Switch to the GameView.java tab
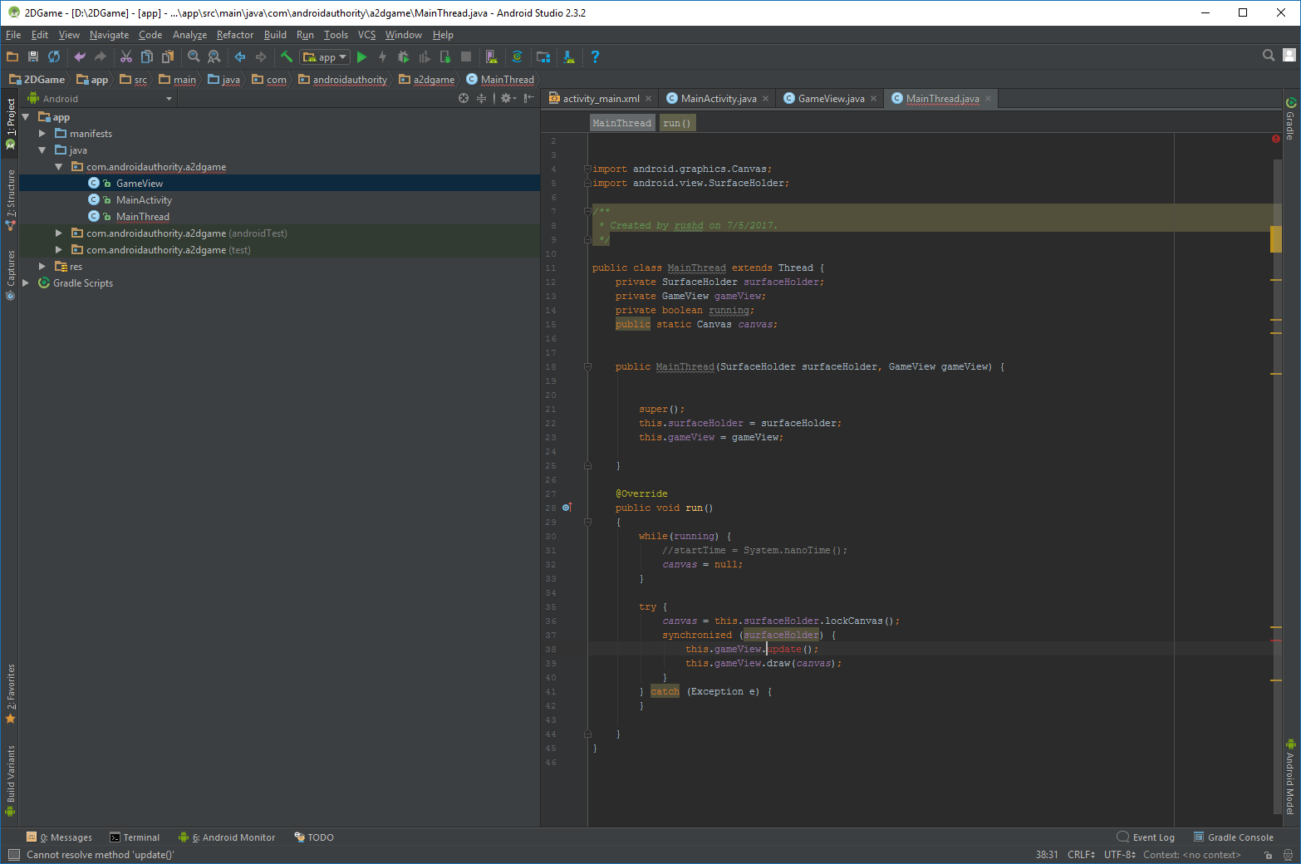The image size is (1301, 864). click(x=830, y=99)
